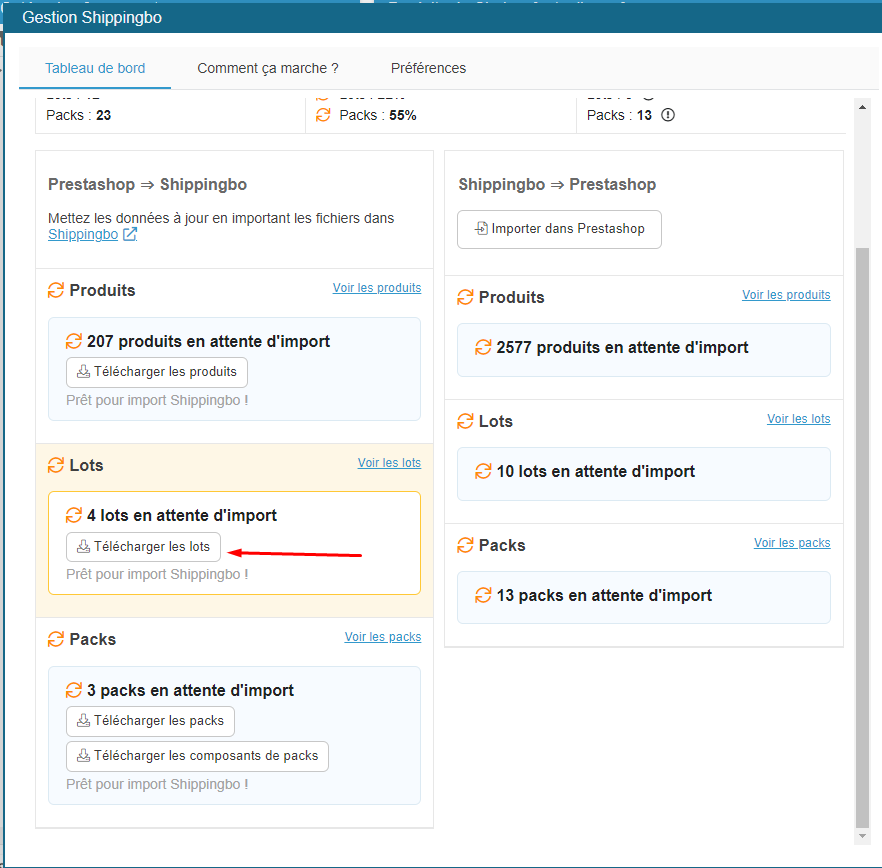The image size is (882, 868).
Task: Open the Tableau de bord tab
Action: (x=95, y=68)
